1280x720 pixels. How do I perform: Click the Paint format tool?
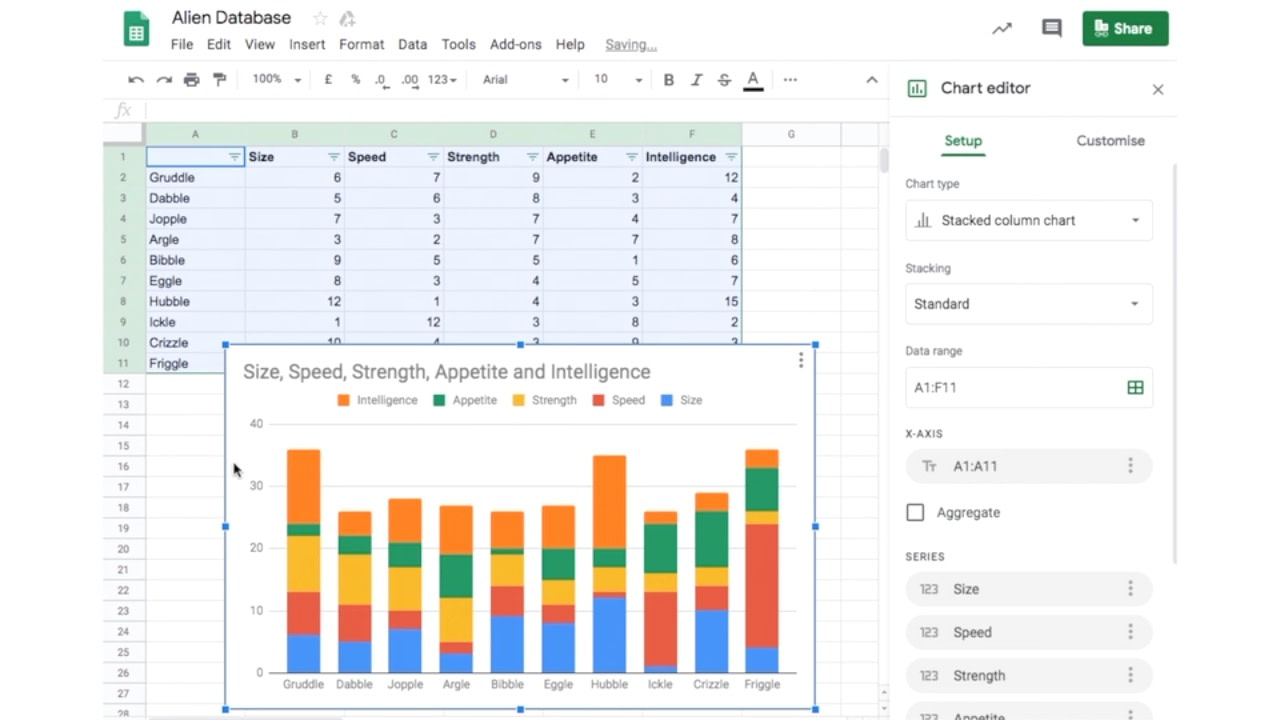[x=219, y=79]
